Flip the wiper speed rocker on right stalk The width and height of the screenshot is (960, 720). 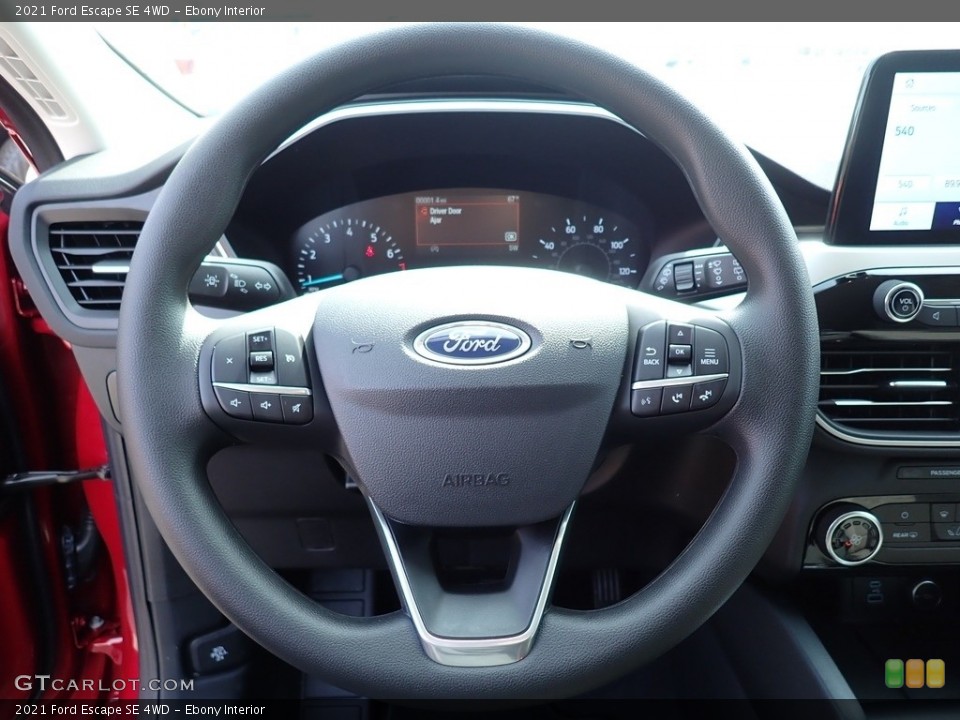683,276
